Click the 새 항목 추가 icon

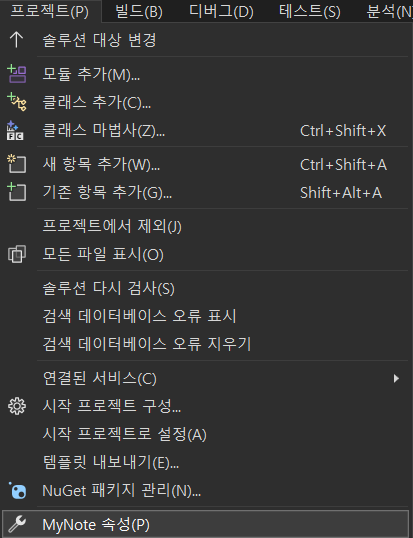(16, 164)
